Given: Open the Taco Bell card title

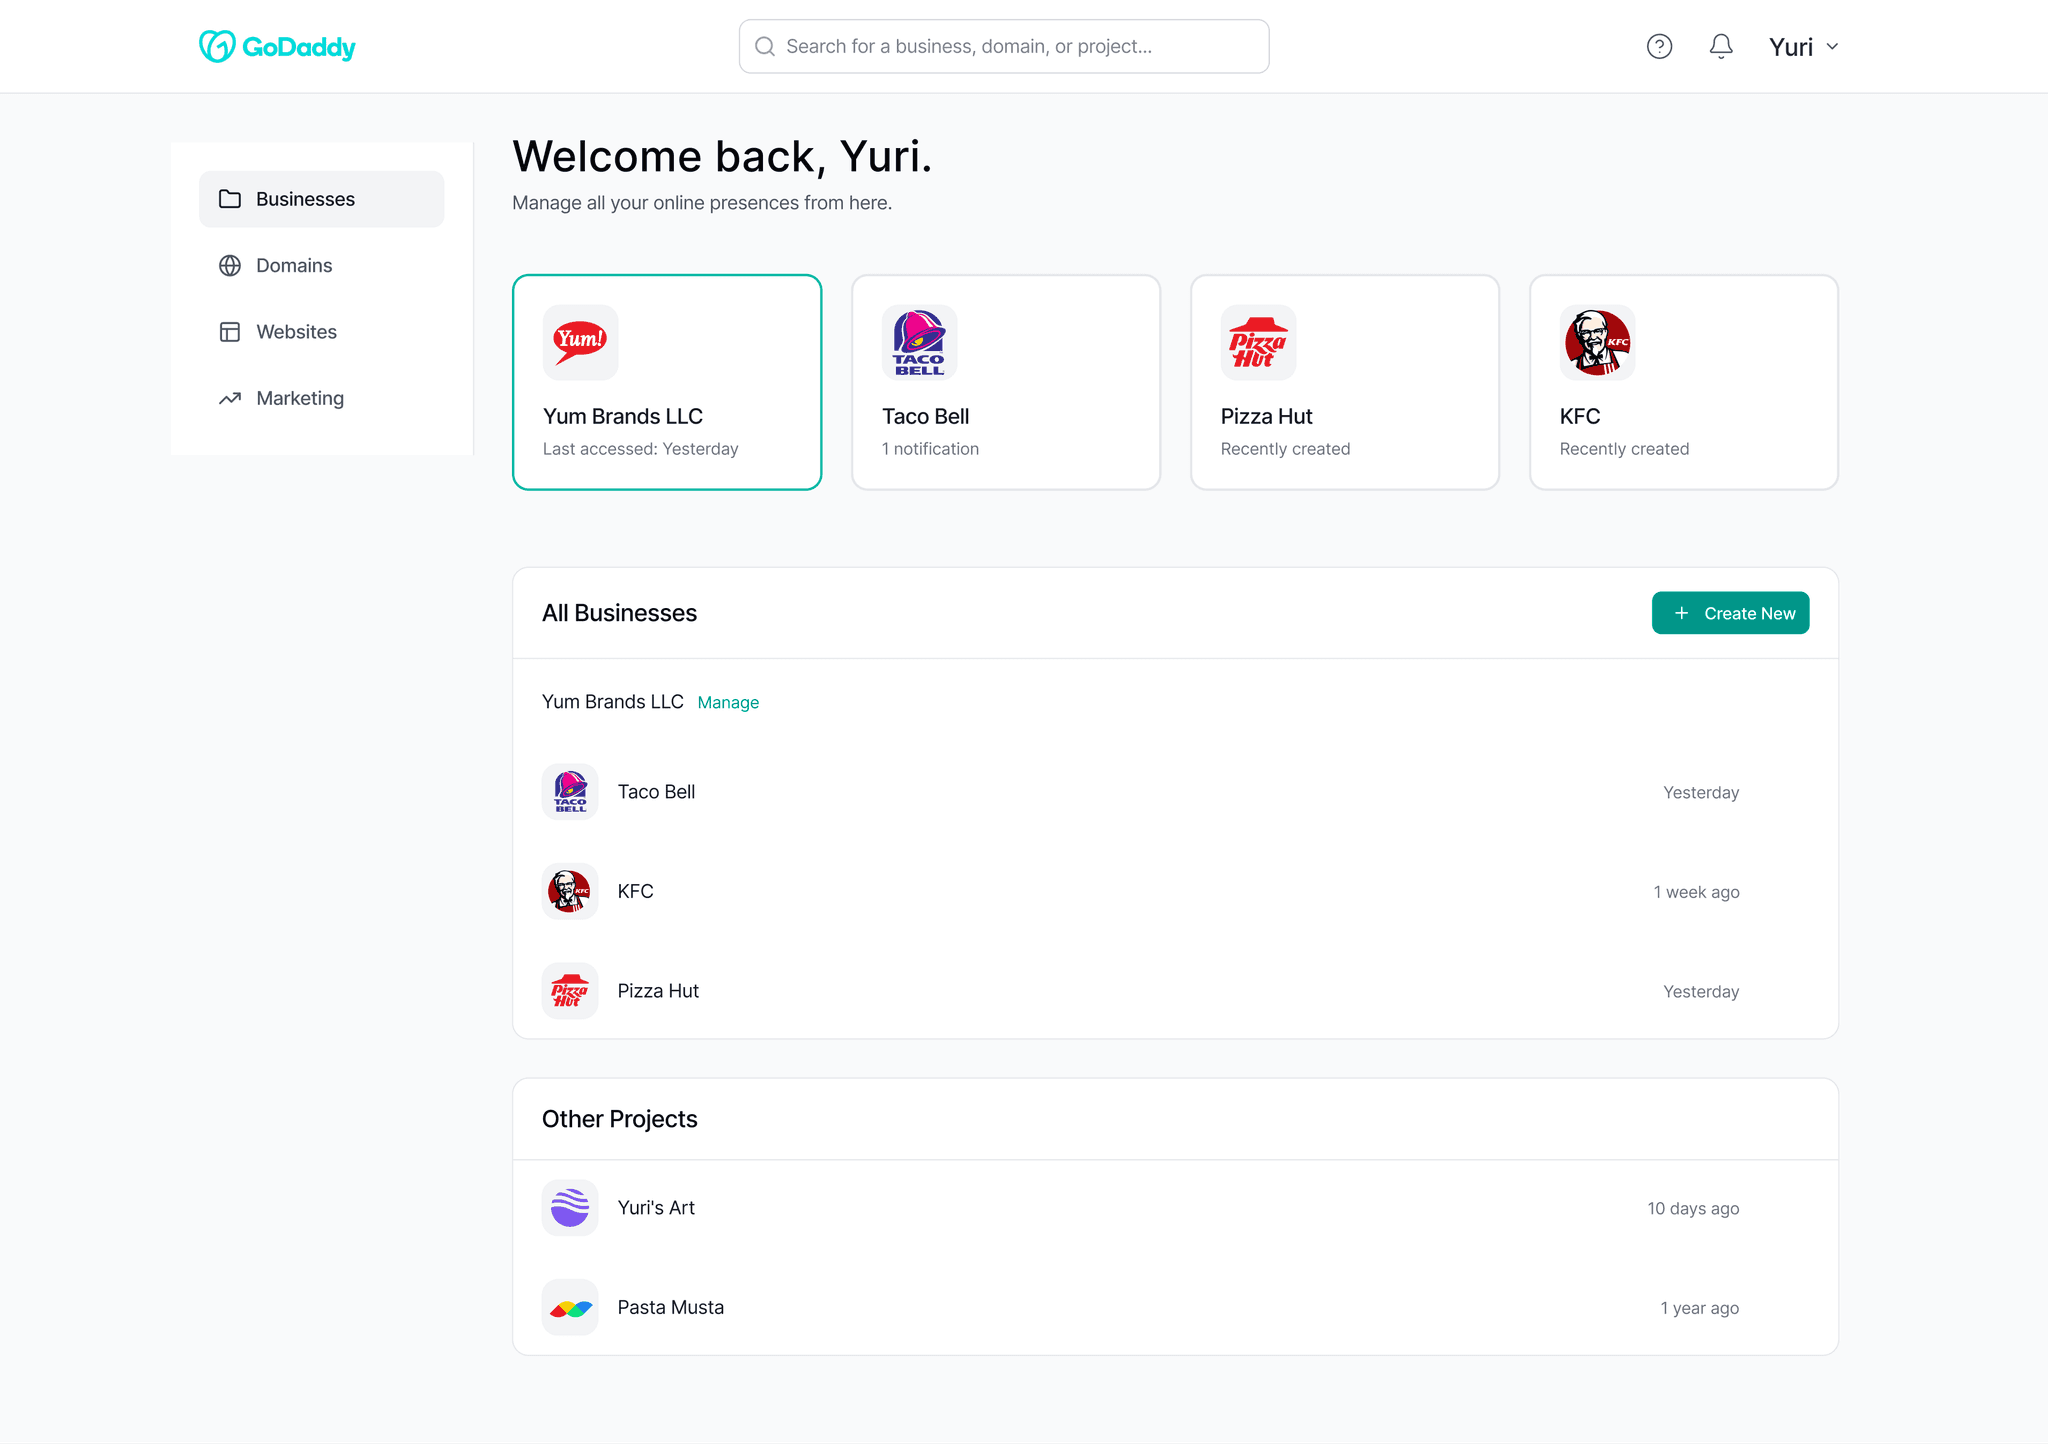Looking at the screenshot, I should pos(926,416).
